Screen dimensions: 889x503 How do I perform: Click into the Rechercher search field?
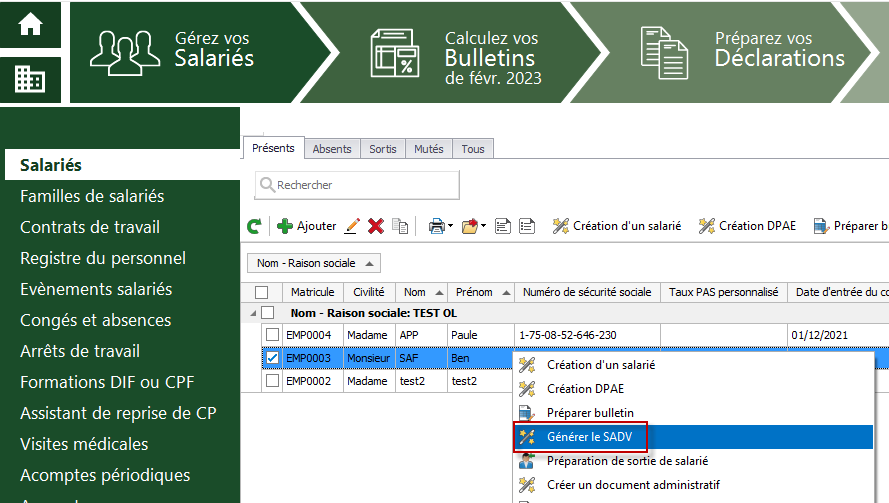[x=357, y=185]
